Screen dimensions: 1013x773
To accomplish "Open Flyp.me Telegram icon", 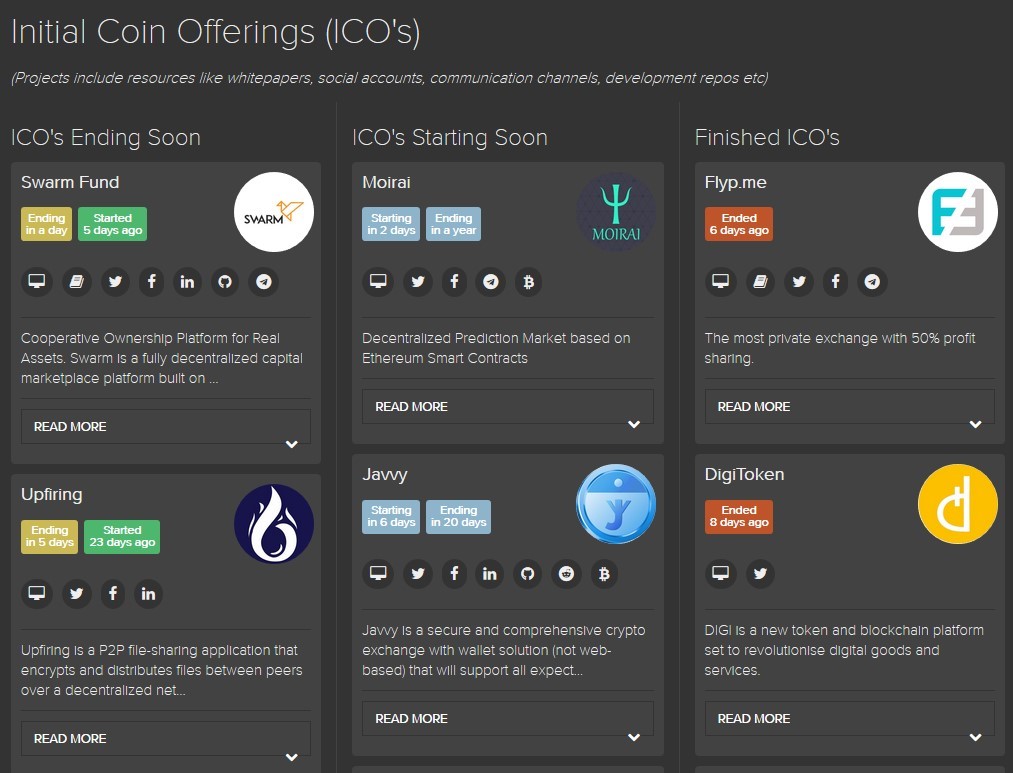I will click(x=872, y=282).
